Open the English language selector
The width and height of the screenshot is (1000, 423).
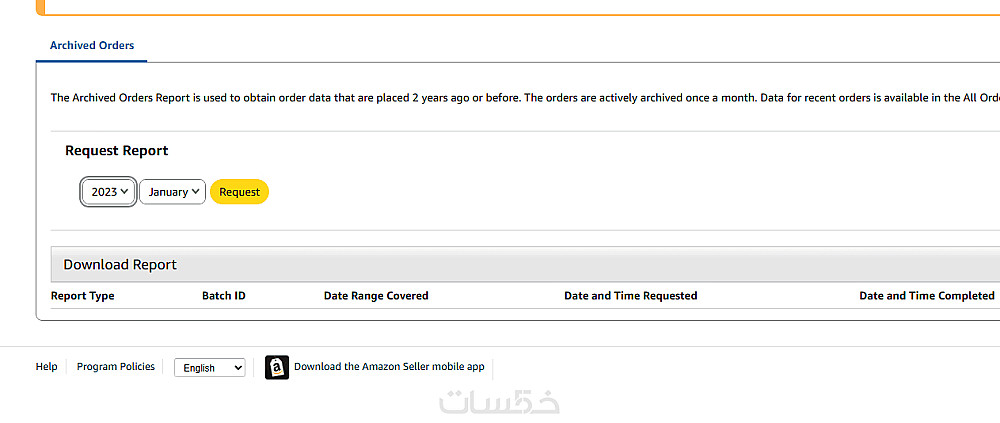pyautogui.click(x=209, y=368)
